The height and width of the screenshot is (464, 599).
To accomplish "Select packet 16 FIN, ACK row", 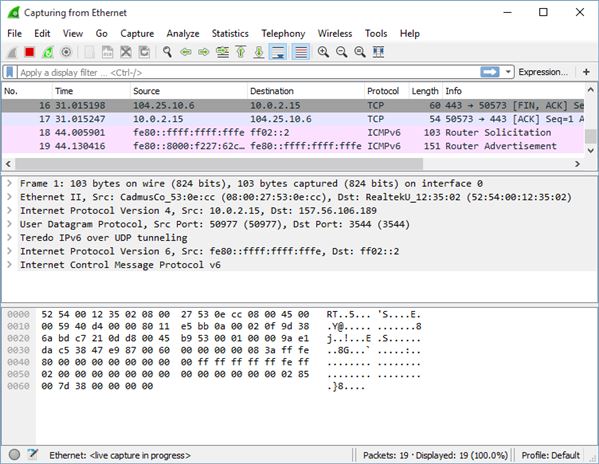I will [x=293, y=105].
